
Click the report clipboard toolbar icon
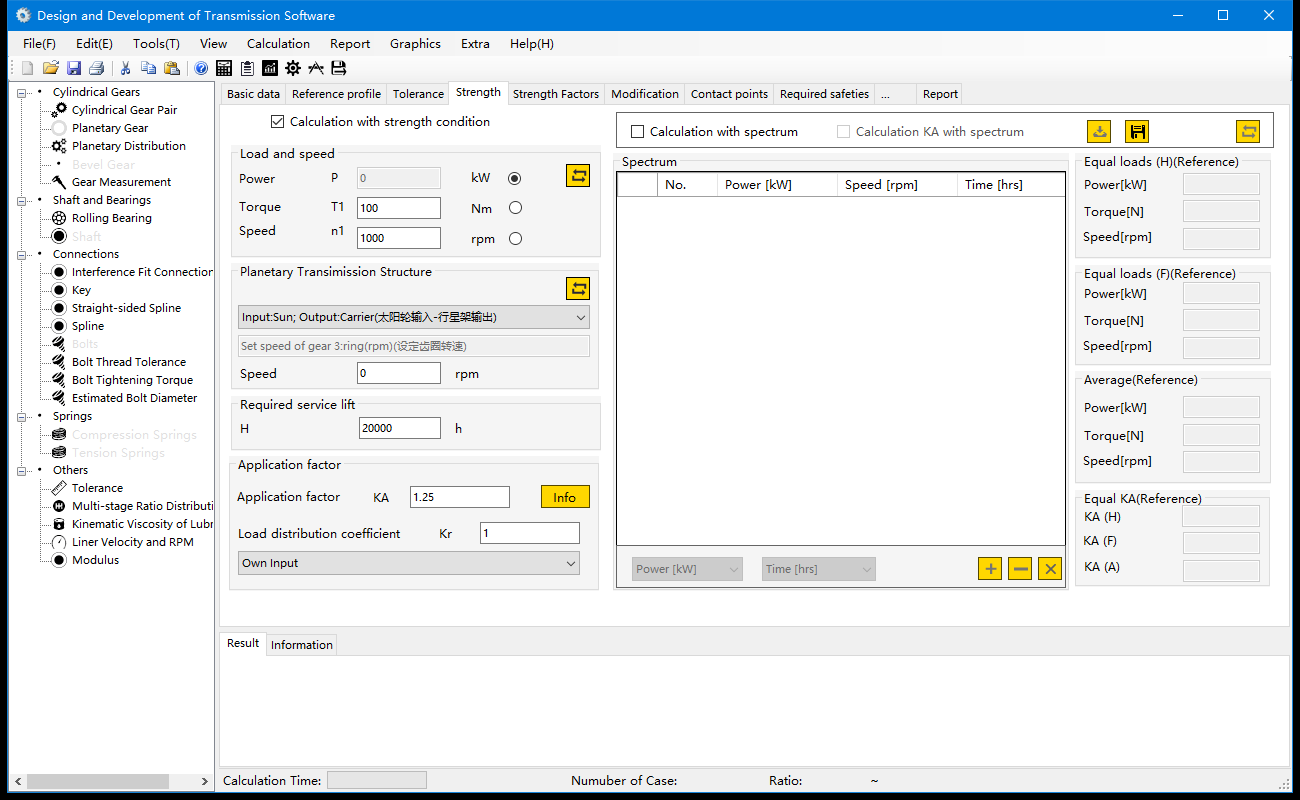tap(247, 68)
